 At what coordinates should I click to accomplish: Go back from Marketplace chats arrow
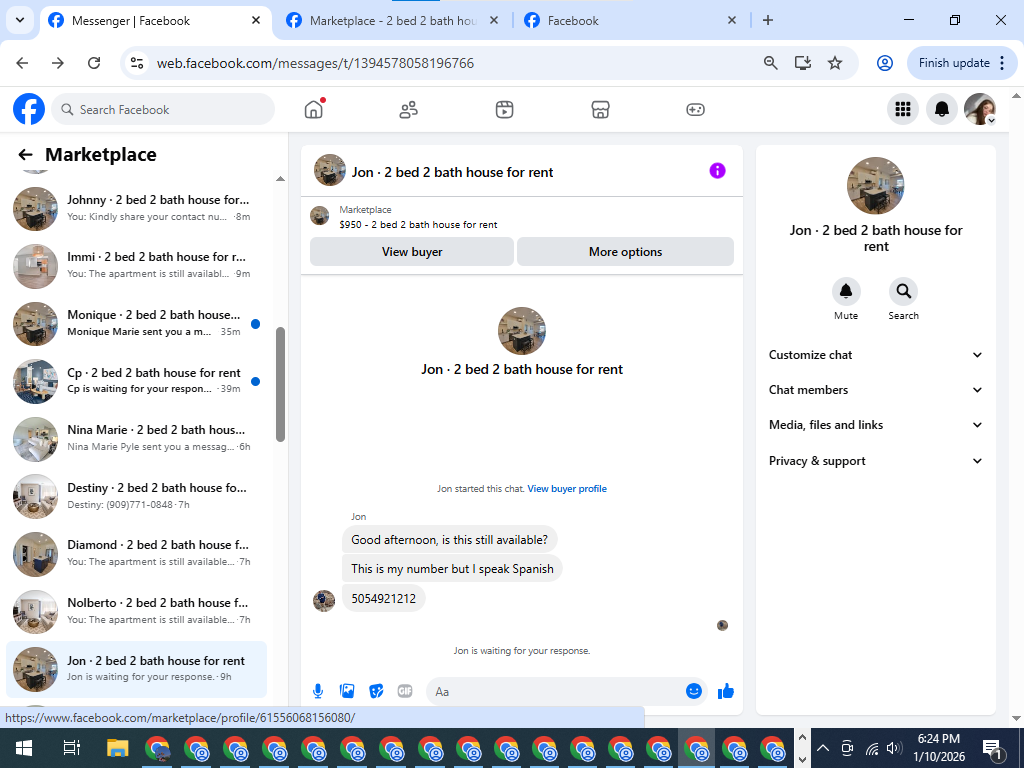point(25,155)
